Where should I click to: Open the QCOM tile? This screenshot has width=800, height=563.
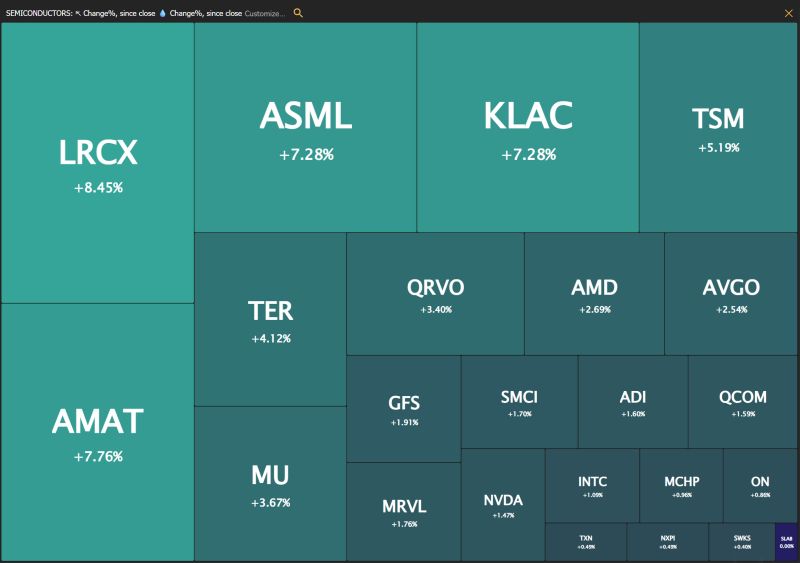click(x=743, y=402)
